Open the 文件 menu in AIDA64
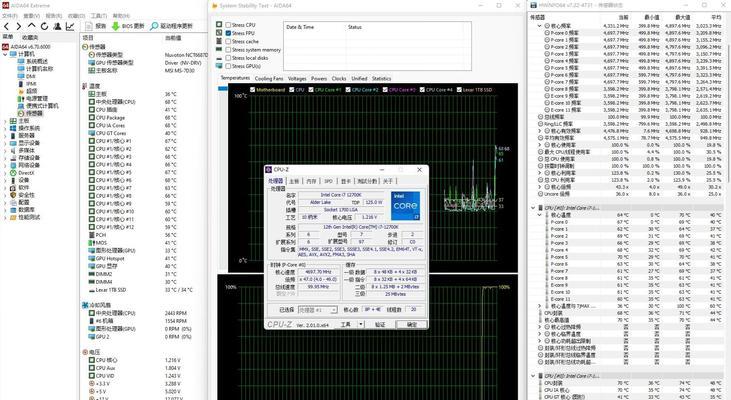This screenshot has height=400, width=731. (9, 16)
